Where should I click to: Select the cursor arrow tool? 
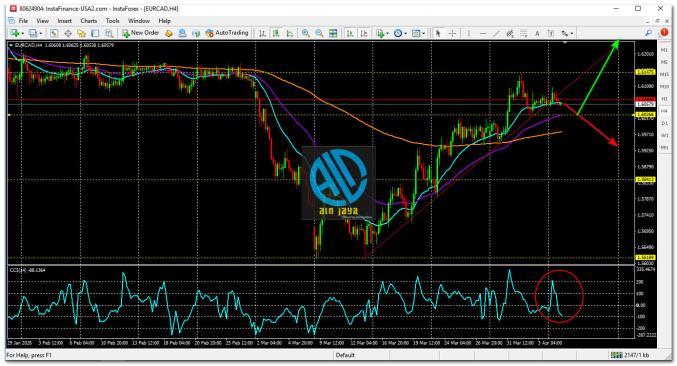pyautogui.click(x=438, y=33)
